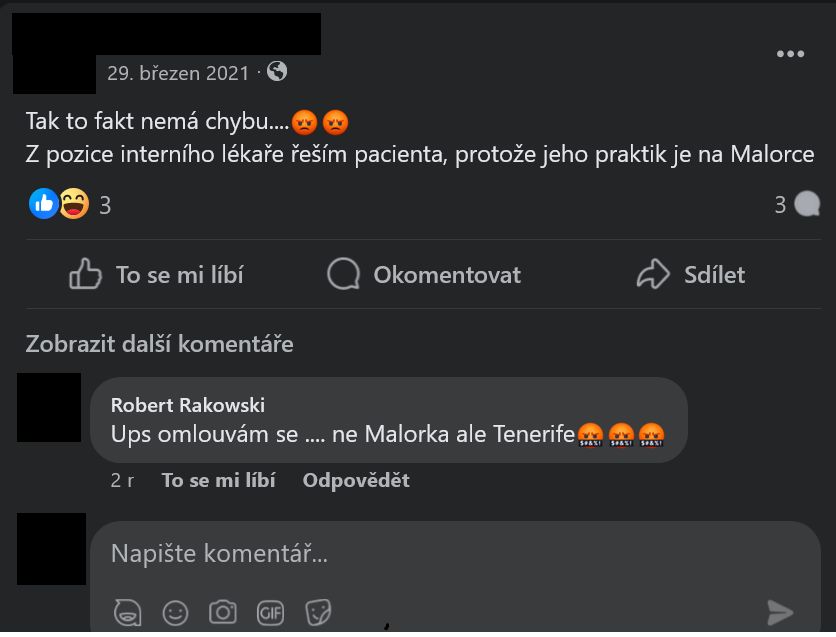Expand Zobrazit další komentáře

159,344
